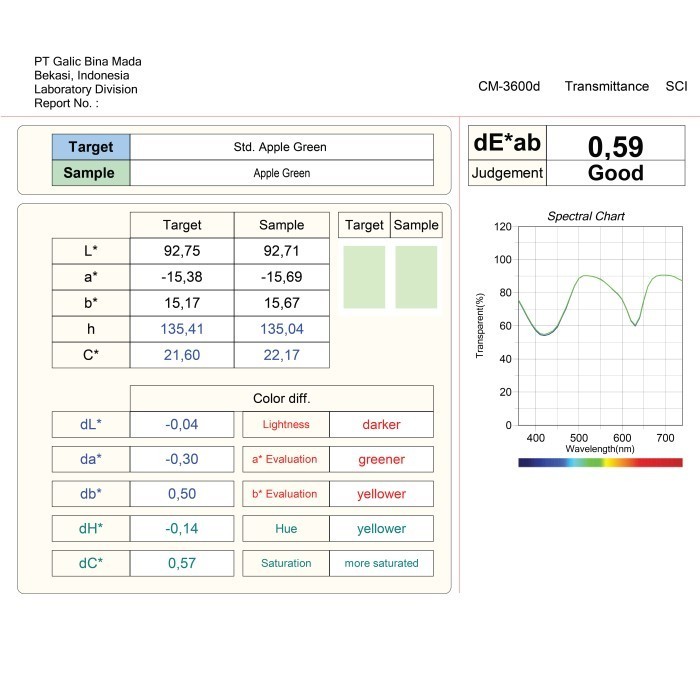
Task: Click the 'Saturation' label cell
Action: 286,563
